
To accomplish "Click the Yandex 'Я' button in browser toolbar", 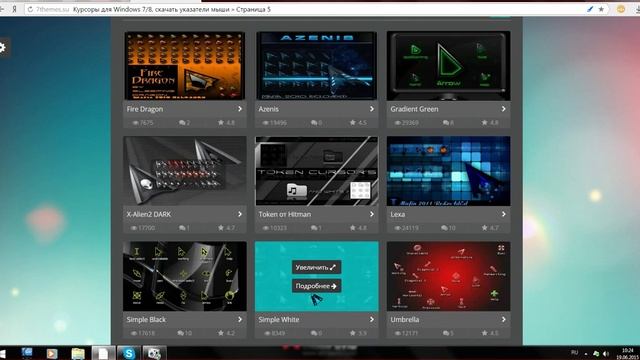I will [14, 9].
